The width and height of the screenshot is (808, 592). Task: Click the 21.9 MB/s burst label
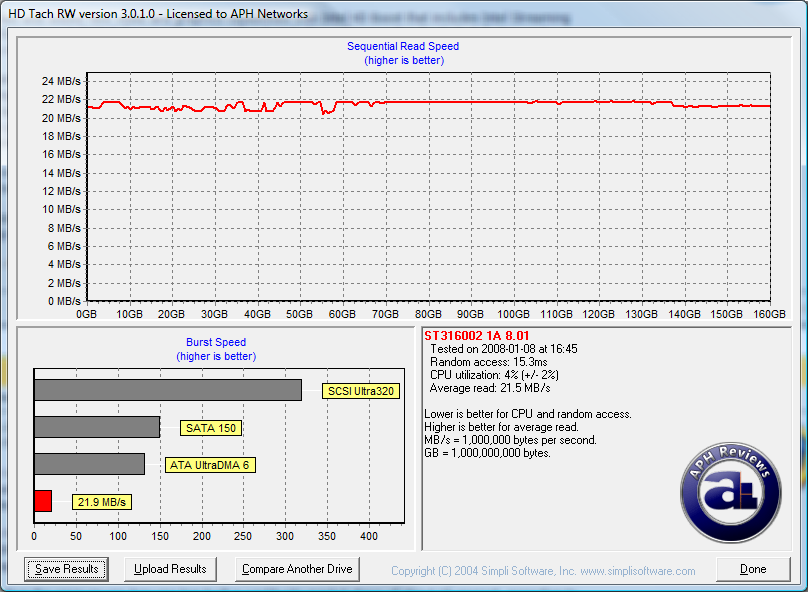(102, 502)
